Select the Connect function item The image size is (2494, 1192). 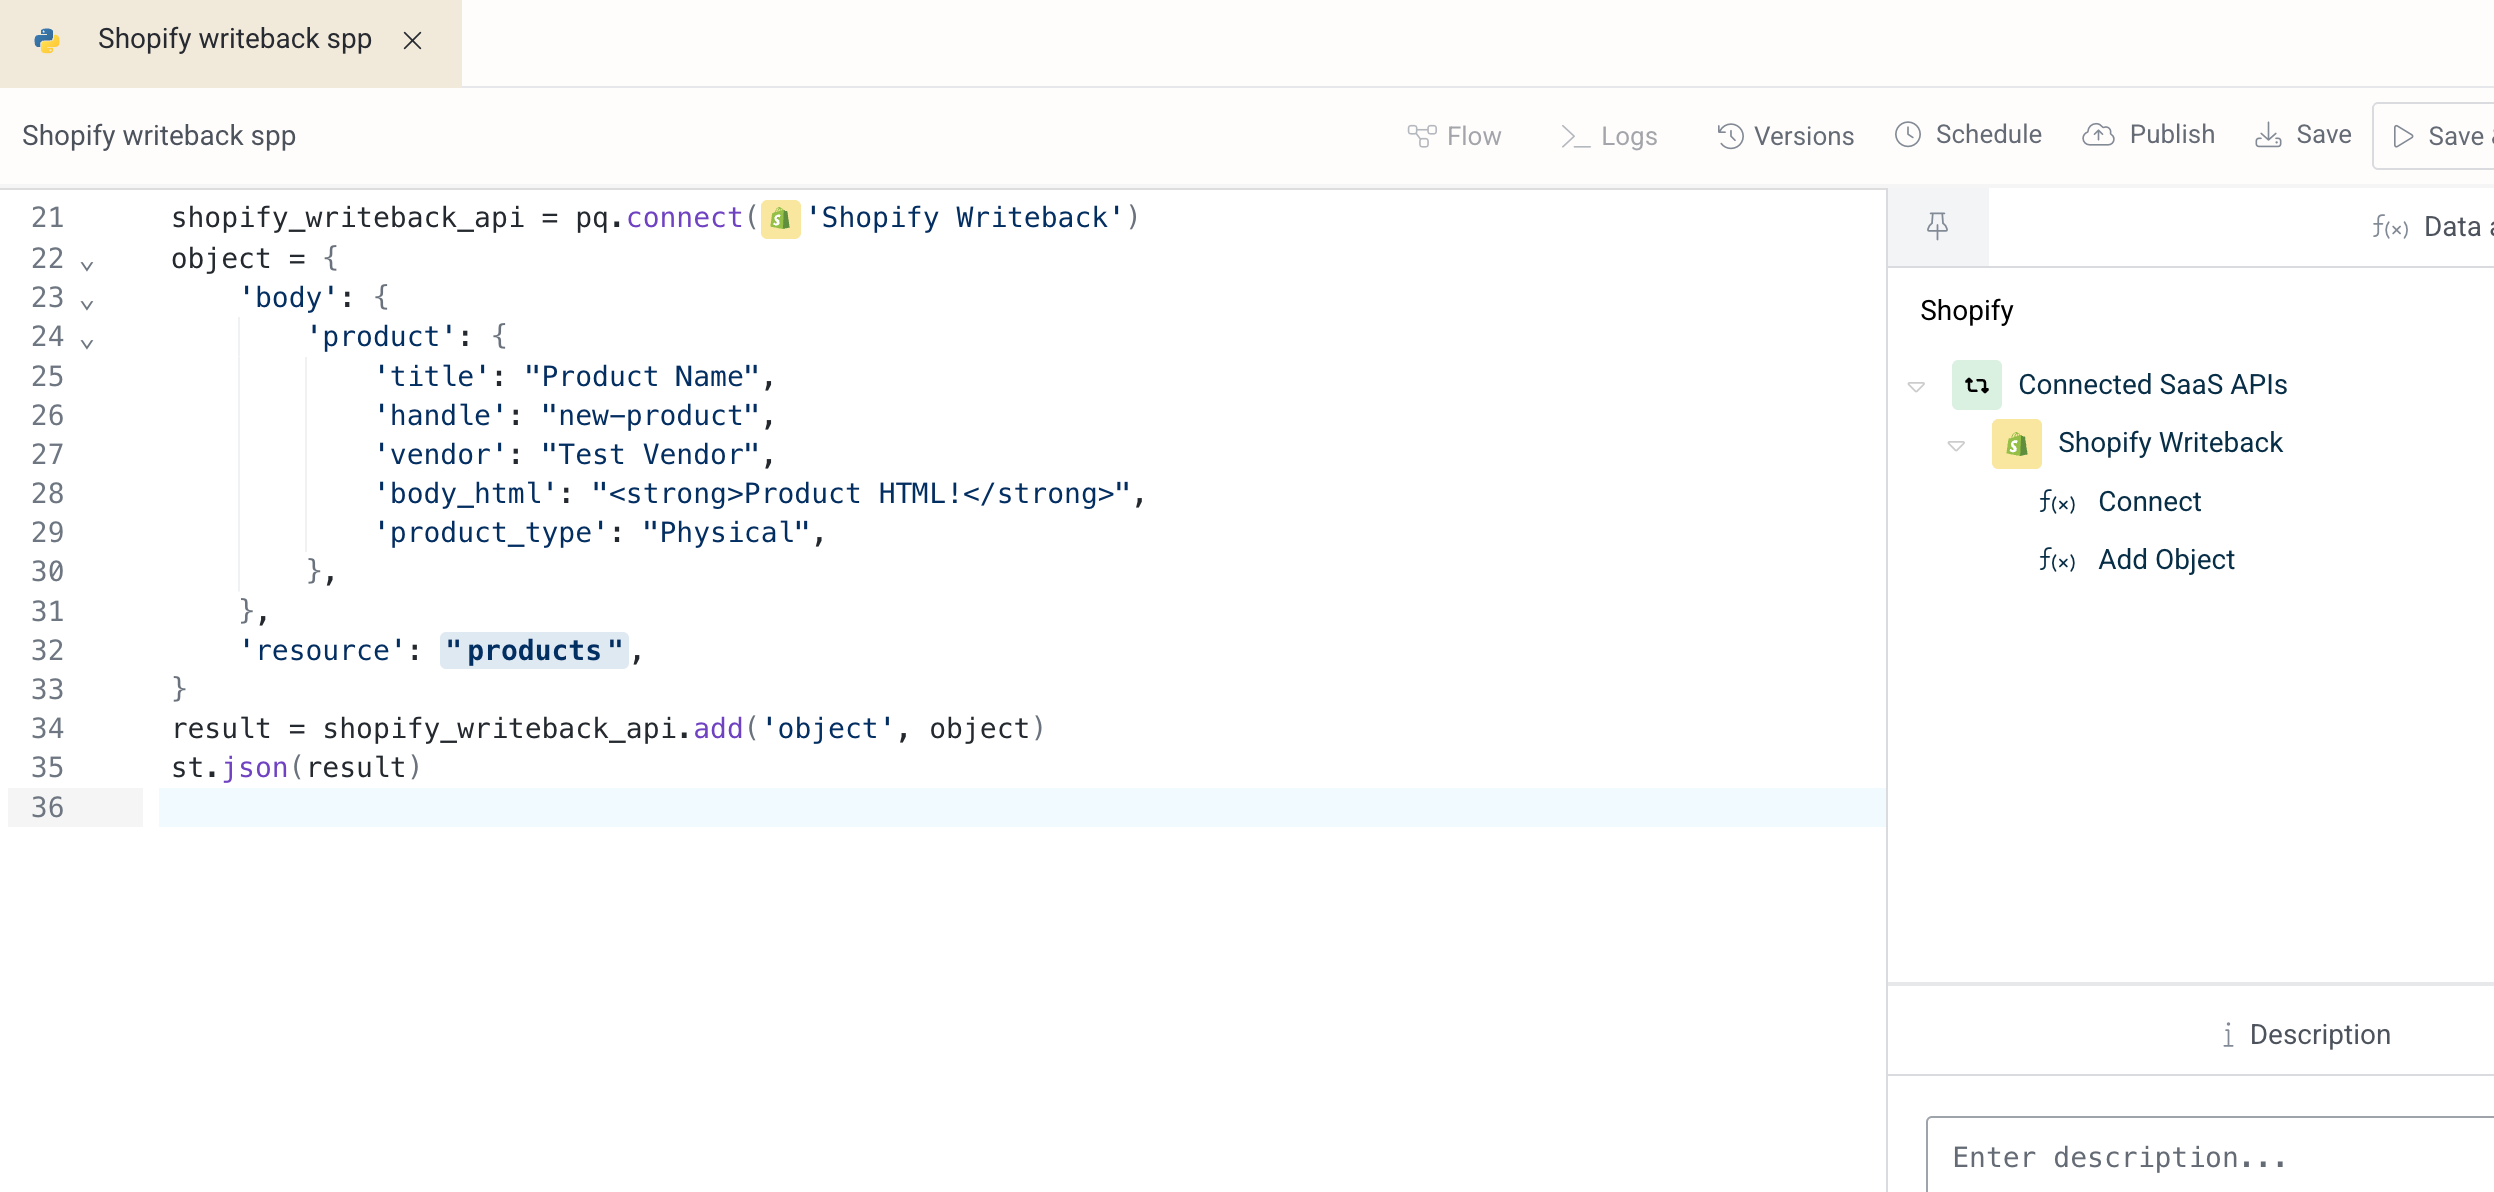click(x=2150, y=502)
